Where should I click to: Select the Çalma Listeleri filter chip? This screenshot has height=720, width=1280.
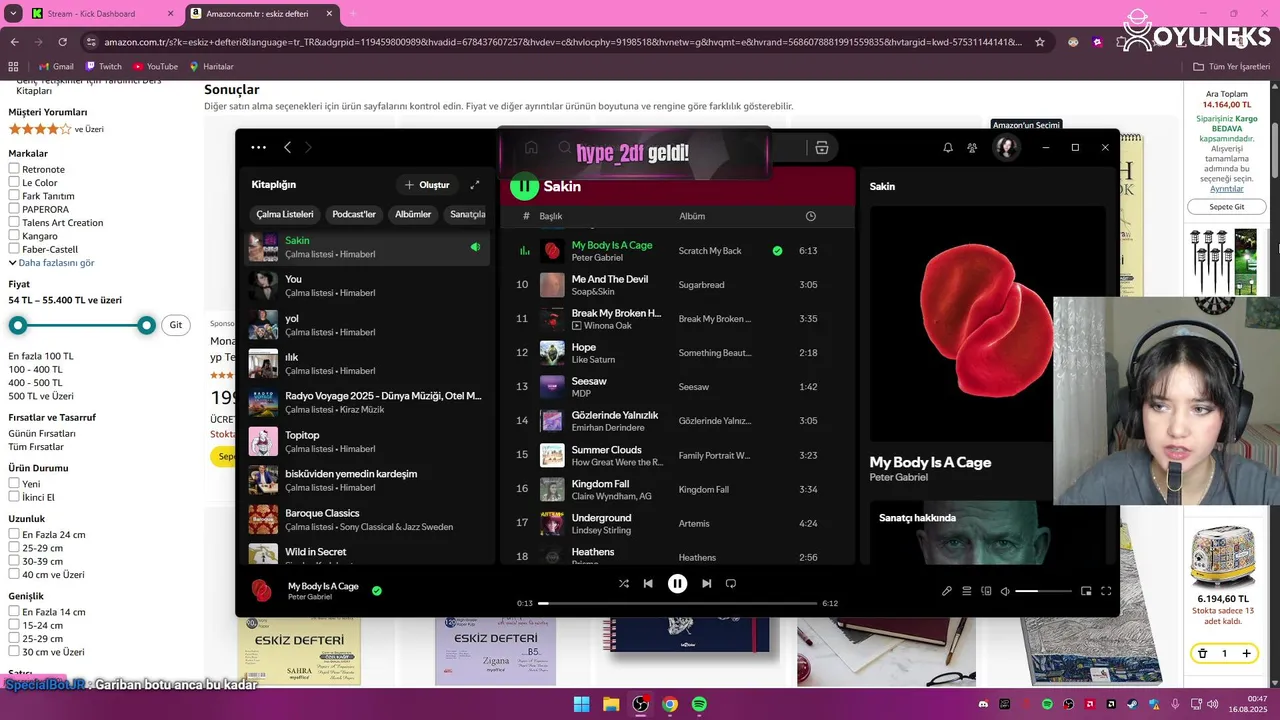coord(285,214)
